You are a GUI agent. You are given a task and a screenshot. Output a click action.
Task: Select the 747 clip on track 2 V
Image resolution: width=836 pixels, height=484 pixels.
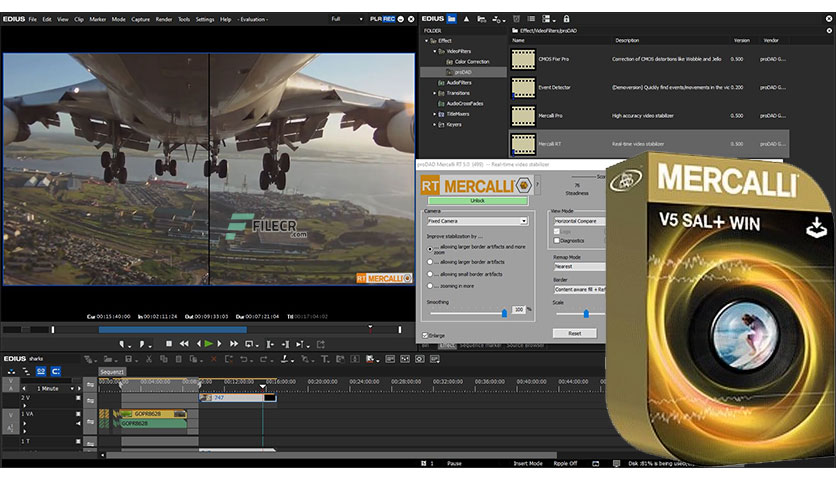pyautogui.click(x=238, y=398)
